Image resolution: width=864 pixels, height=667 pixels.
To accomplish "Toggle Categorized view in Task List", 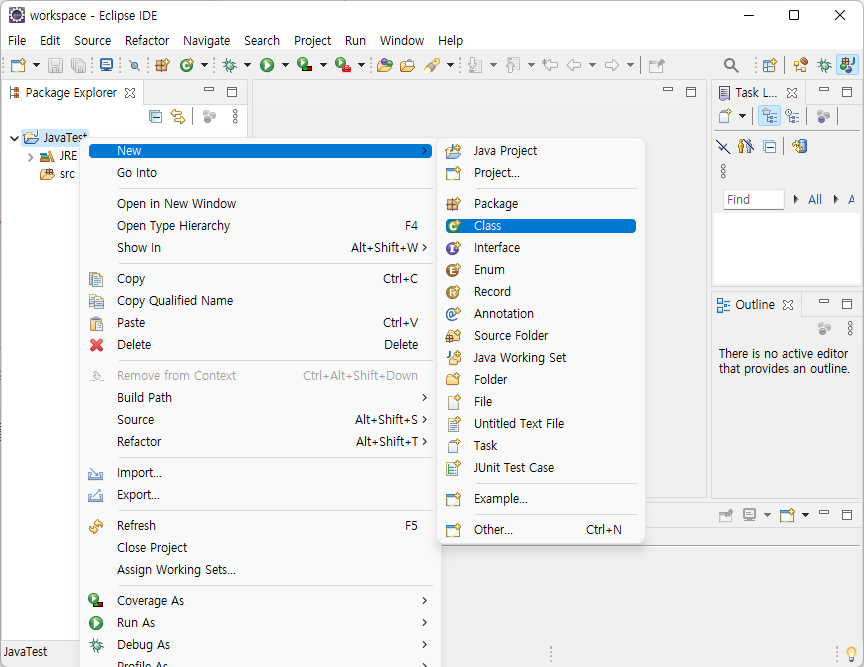I will coord(769,116).
